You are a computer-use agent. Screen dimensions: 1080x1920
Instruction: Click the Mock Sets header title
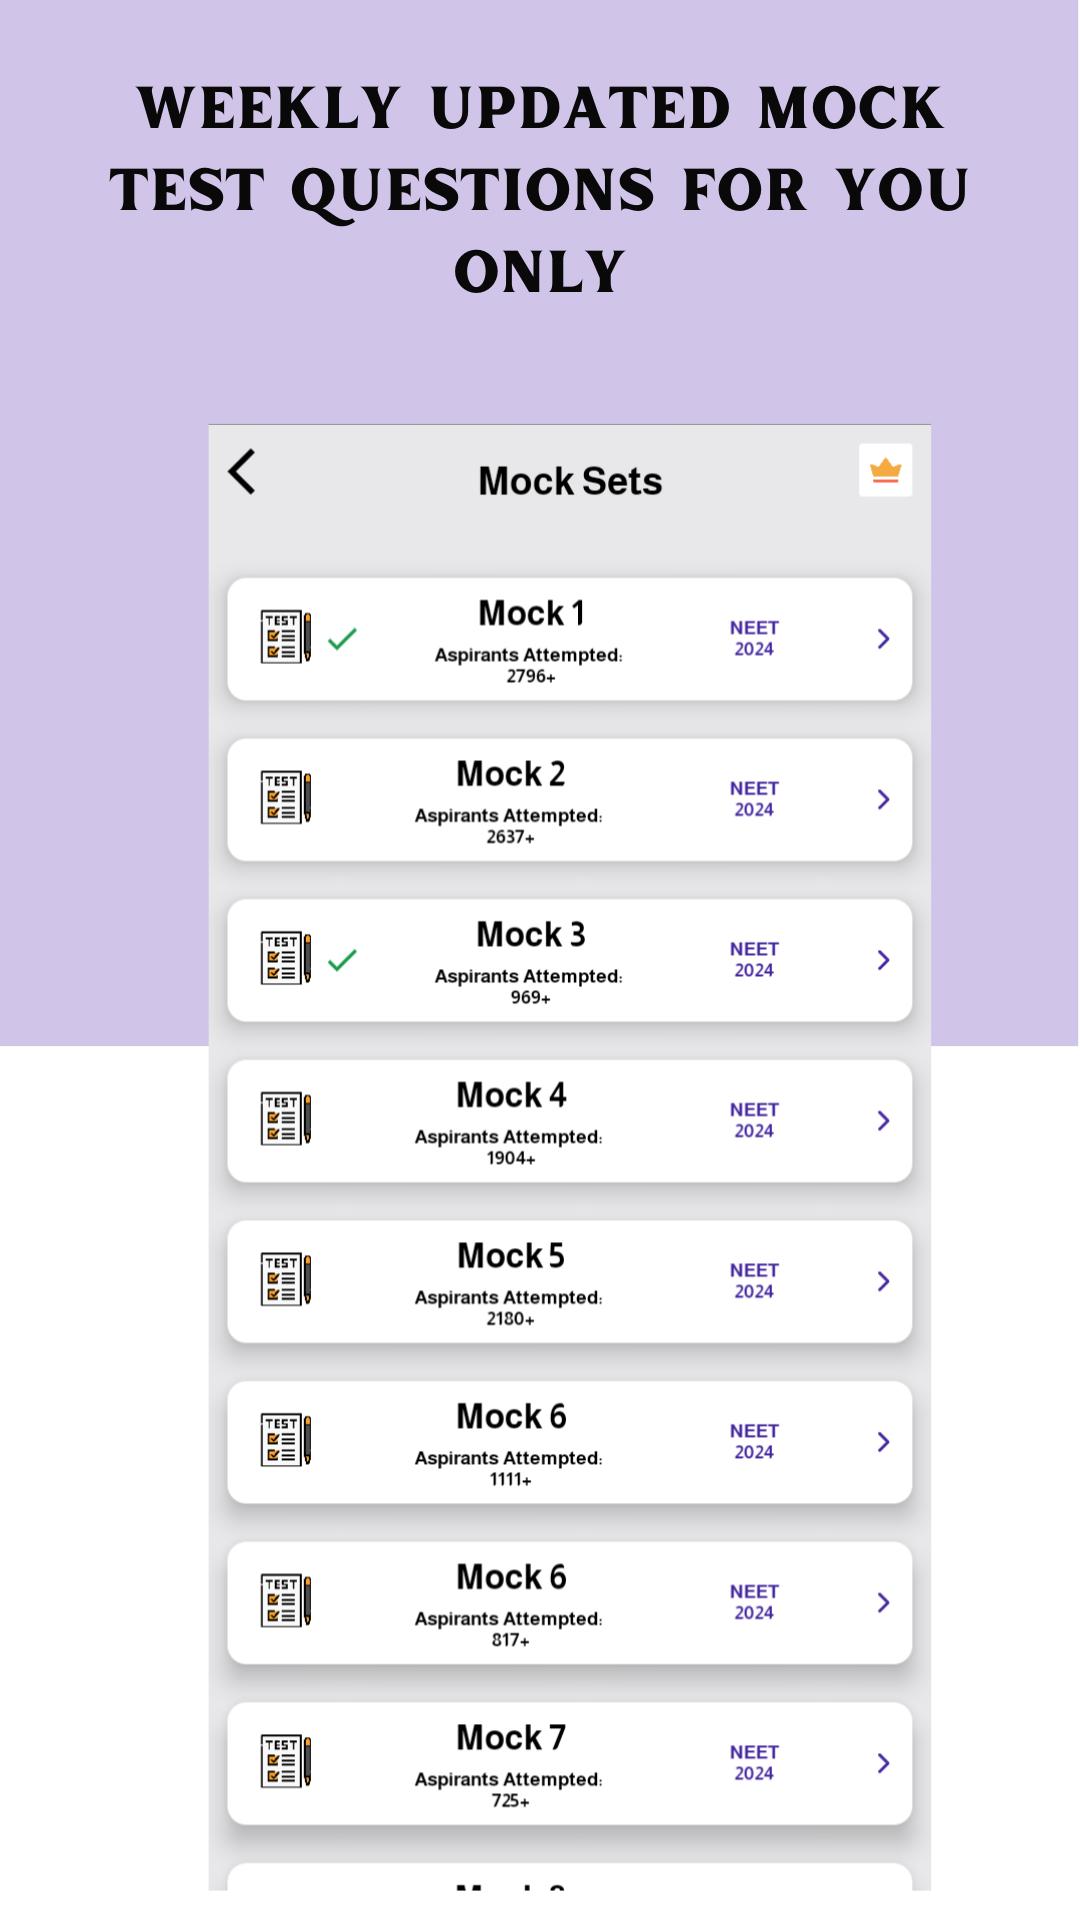(570, 481)
